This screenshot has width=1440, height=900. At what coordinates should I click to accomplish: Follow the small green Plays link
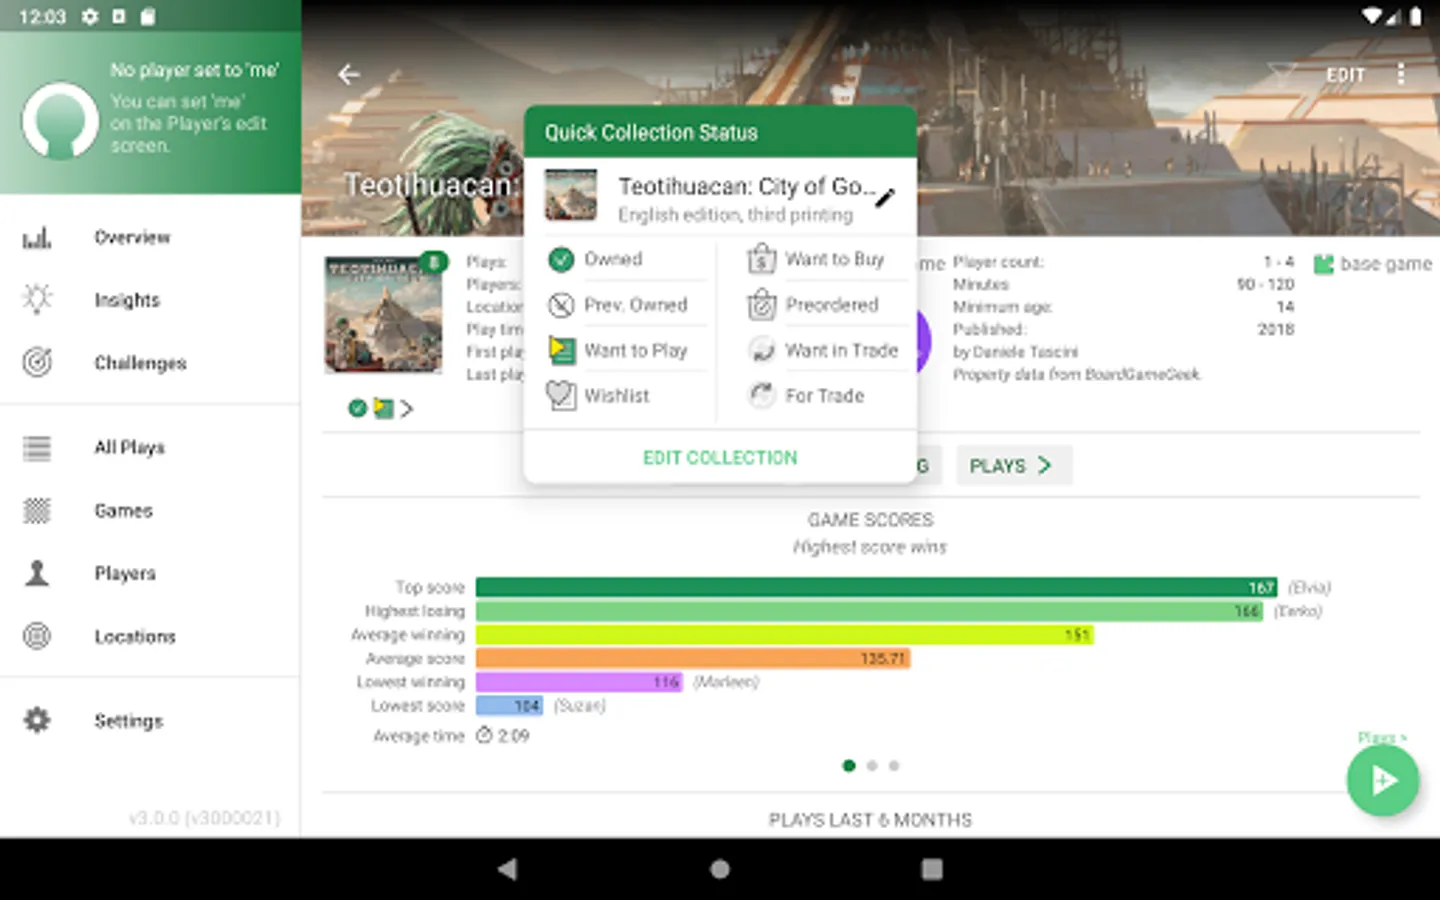click(1381, 738)
